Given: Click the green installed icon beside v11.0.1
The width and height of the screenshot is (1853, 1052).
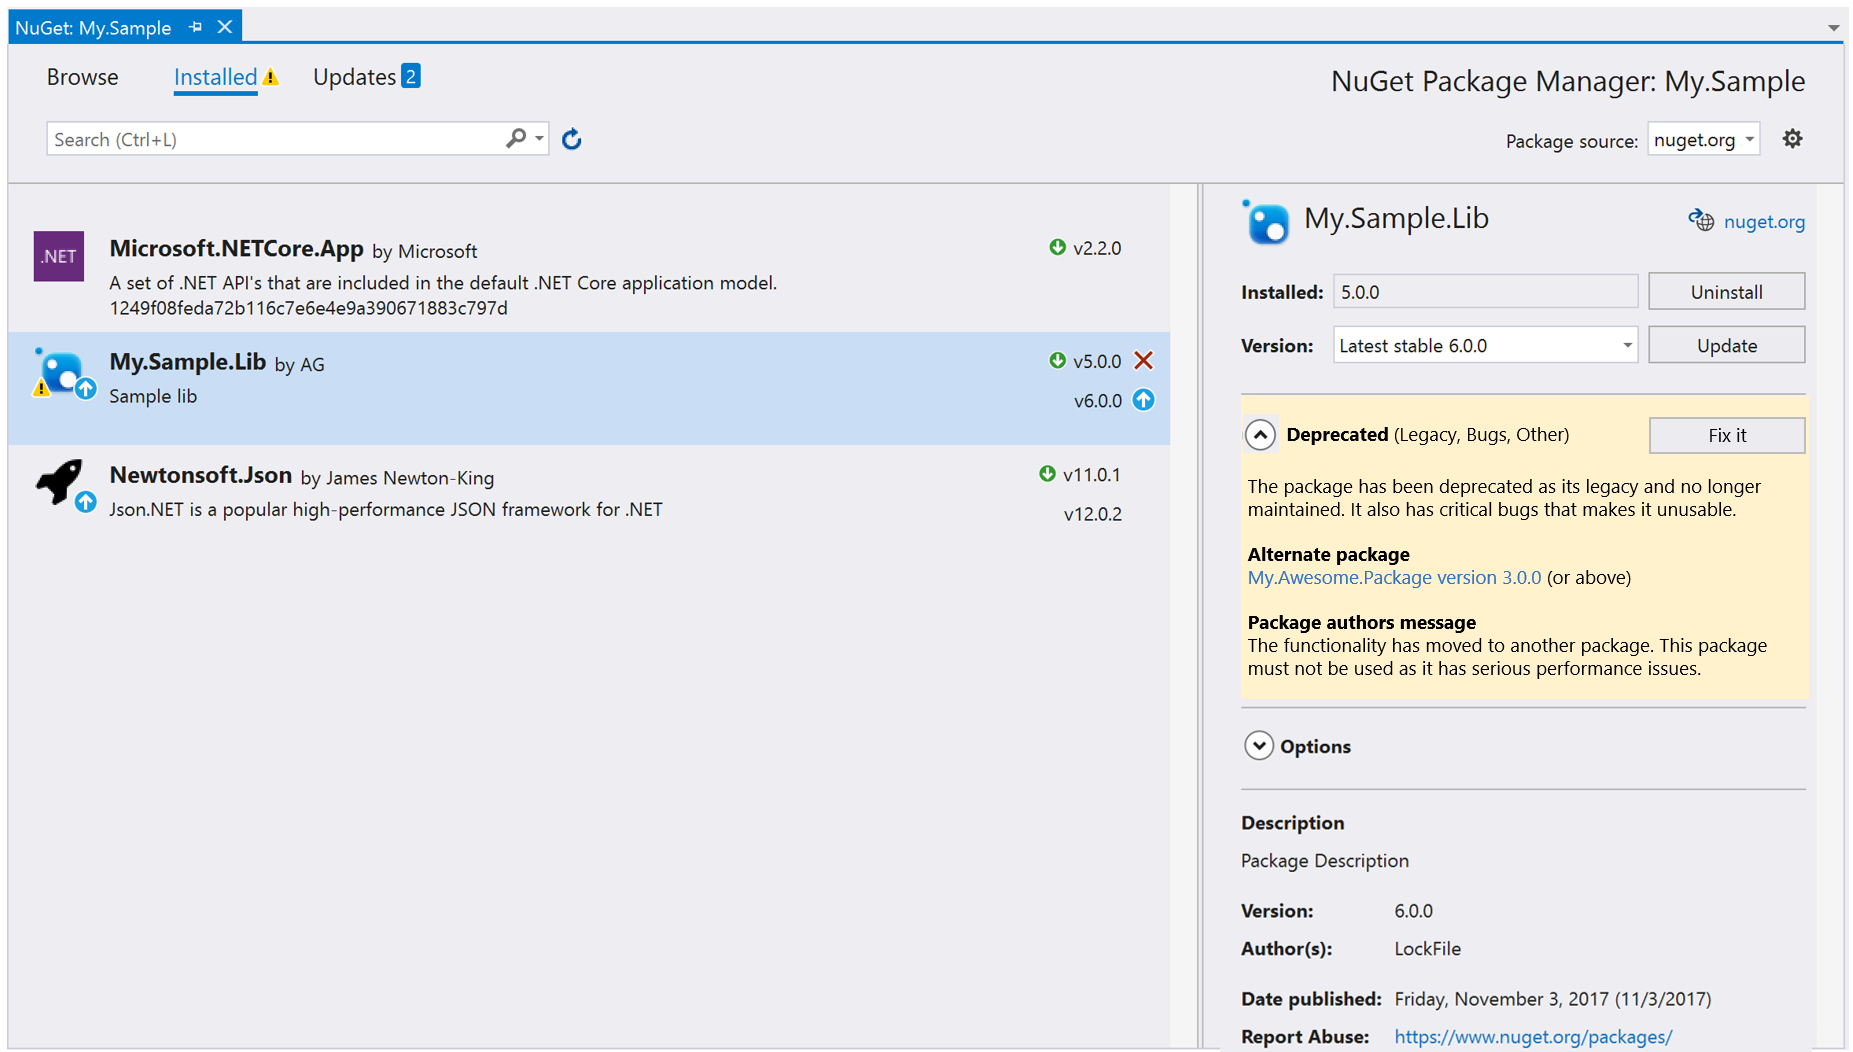Looking at the screenshot, I should tap(1046, 474).
